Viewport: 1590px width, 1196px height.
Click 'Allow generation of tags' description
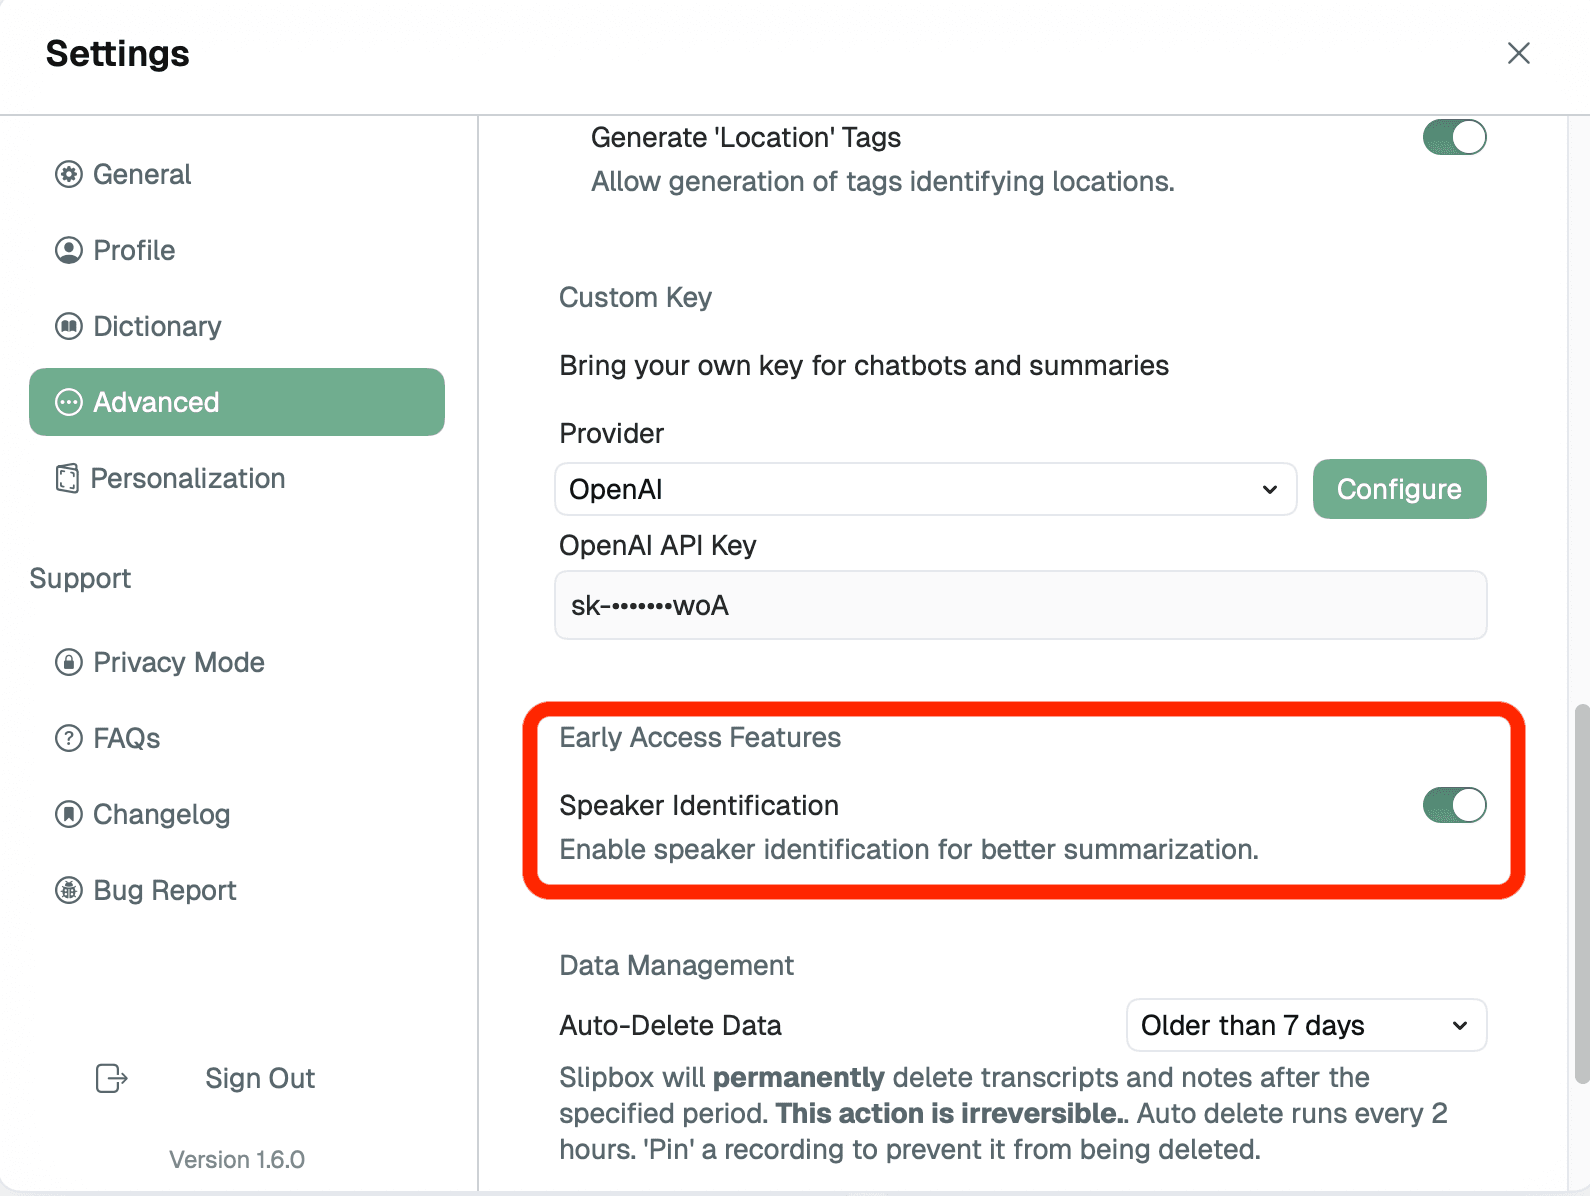[x=883, y=181]
